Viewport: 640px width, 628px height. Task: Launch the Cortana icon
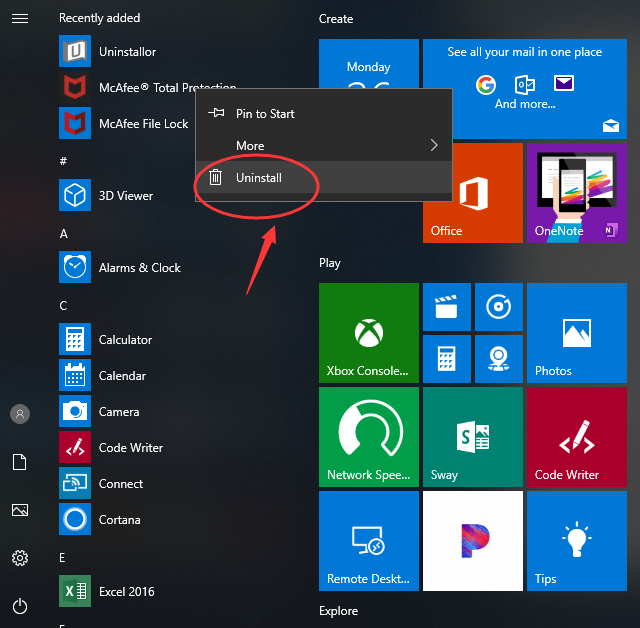[75, 519]
